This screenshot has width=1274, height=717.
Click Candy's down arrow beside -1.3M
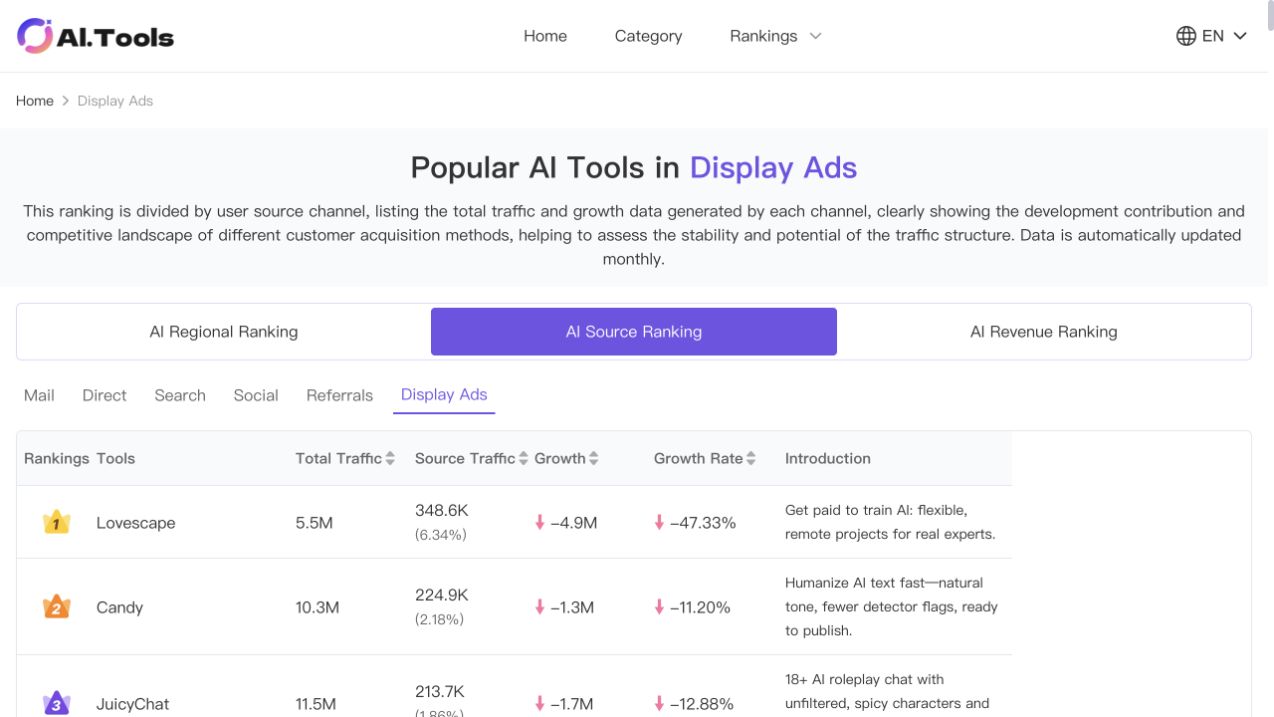[x=540, y=607]
